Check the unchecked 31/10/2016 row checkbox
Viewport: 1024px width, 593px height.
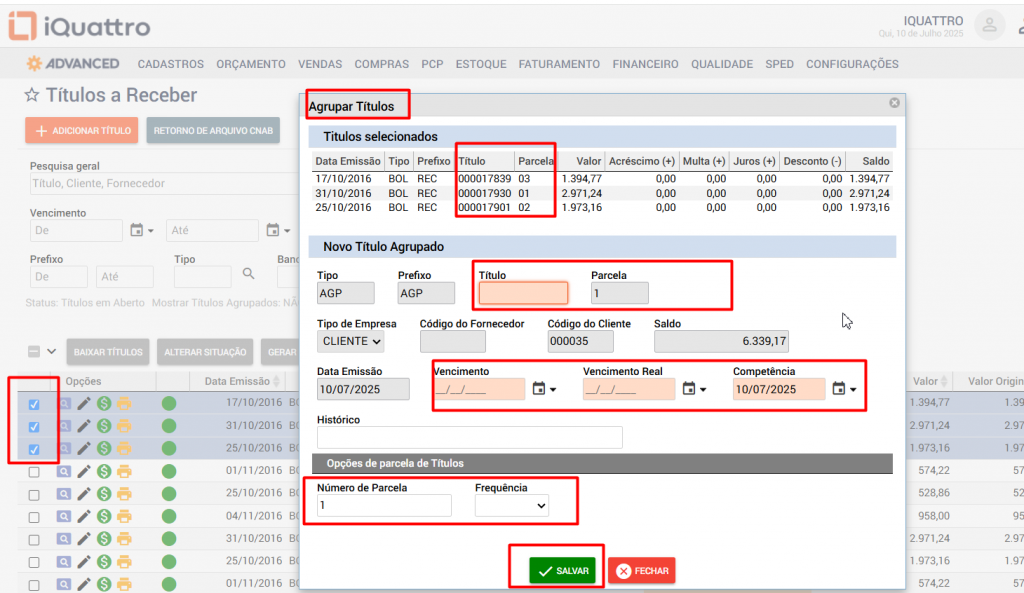click(x=34, y=539)
